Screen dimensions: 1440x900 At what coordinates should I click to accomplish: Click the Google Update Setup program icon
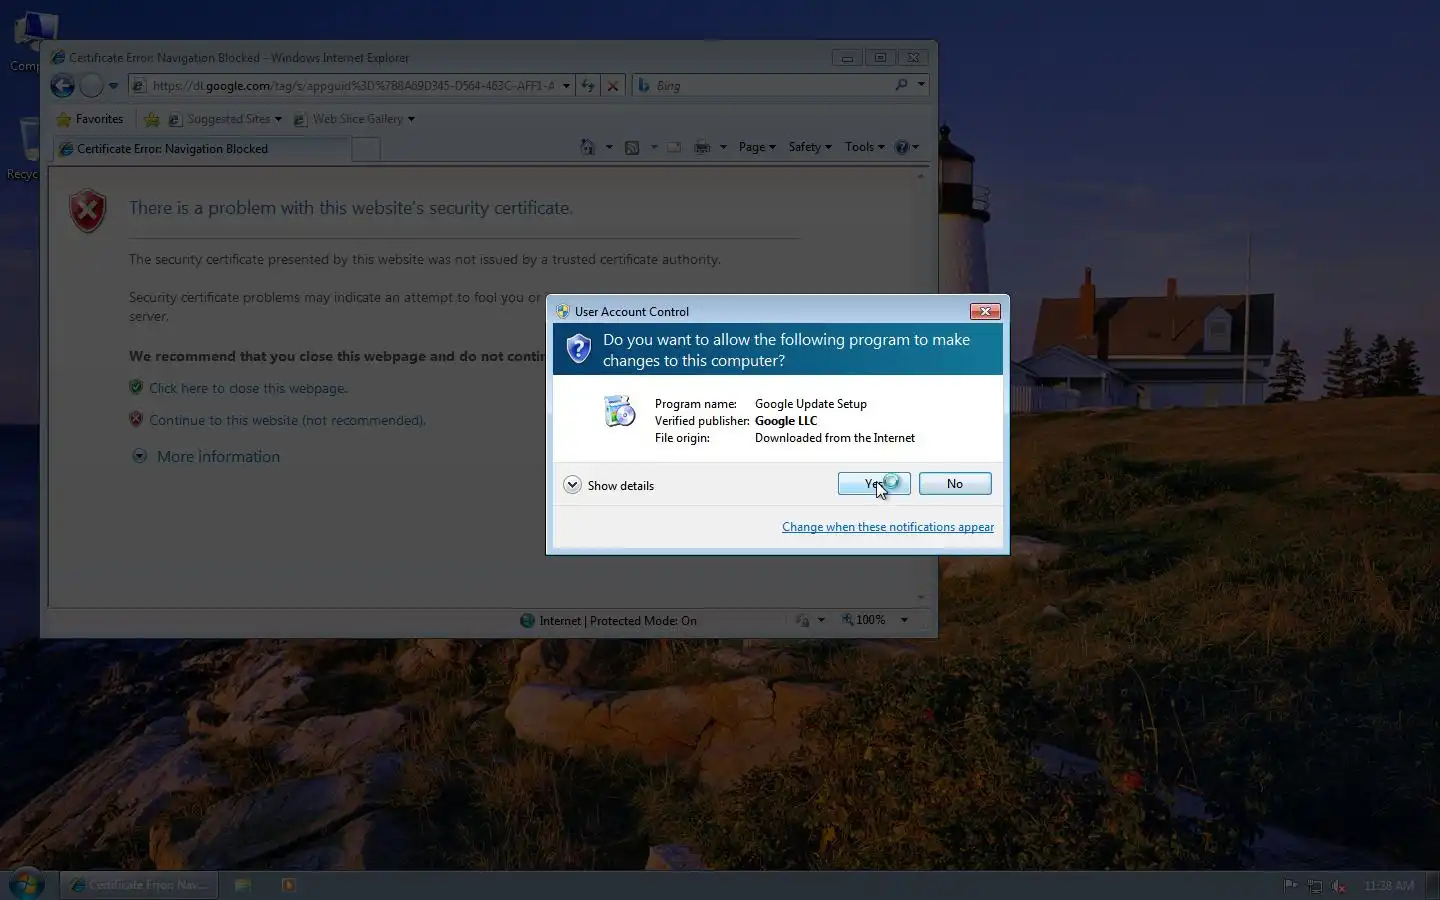pyautogui.click(x=620, y=411)
